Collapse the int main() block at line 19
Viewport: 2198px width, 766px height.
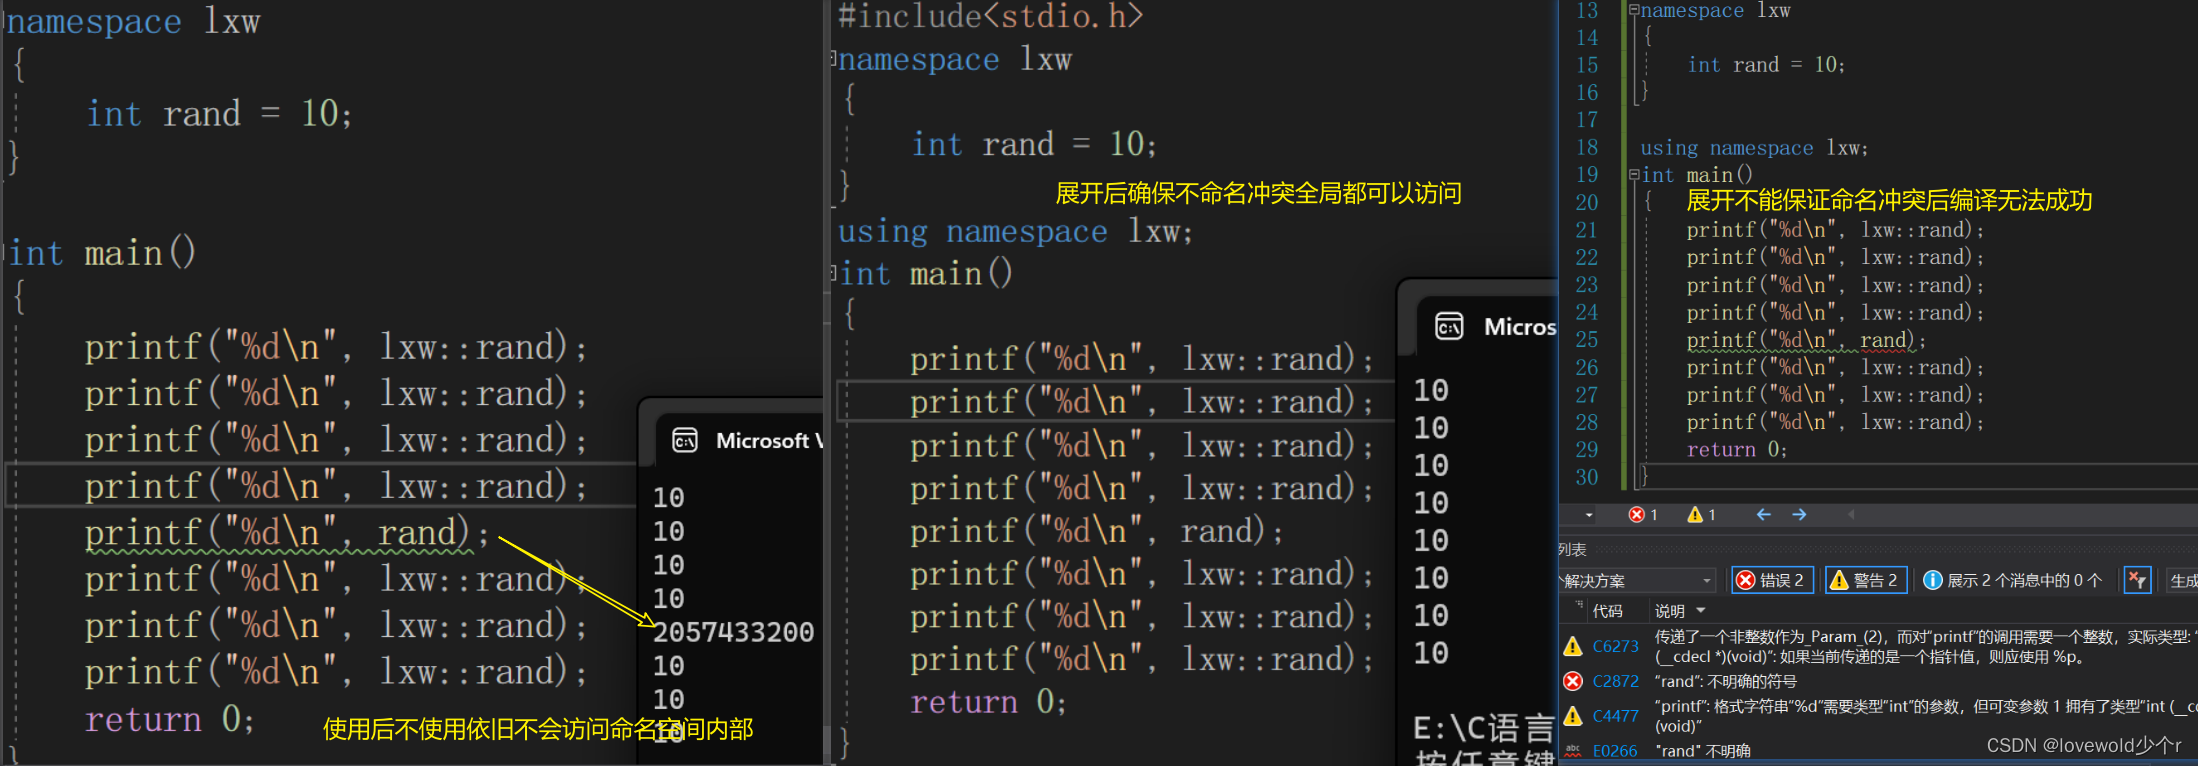(x=1634, y=175)
